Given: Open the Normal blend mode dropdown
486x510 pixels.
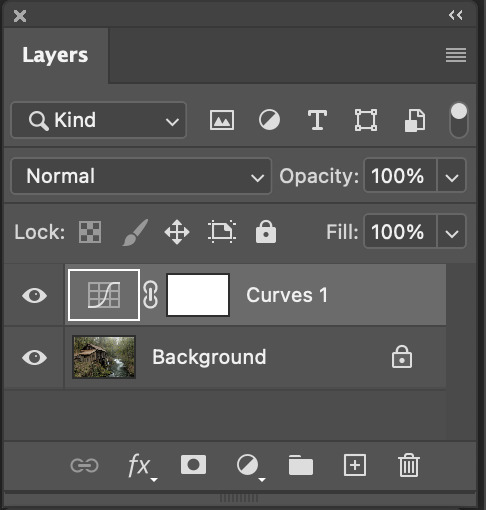Looking at the screenshot, I should point(141,176).
